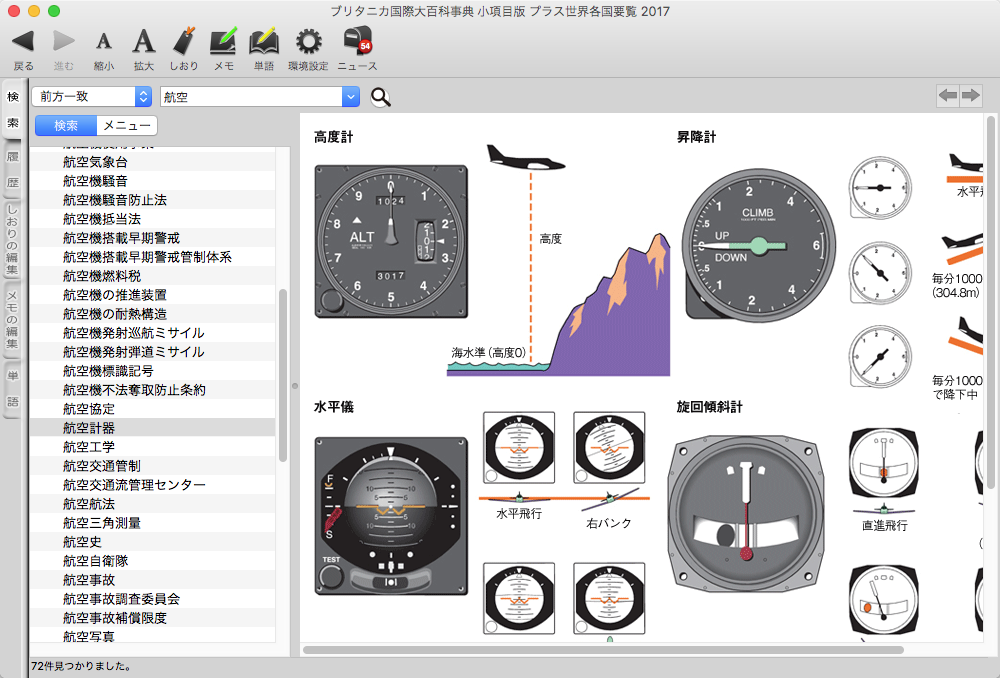
Task: Click the search text field containing 航空
Action: click(x=250, y=97)
